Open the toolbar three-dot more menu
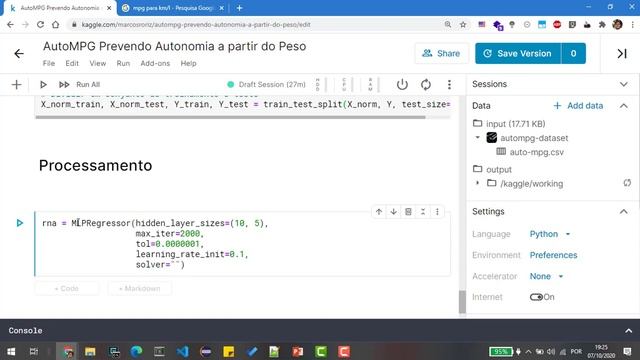This screenshot has height=360, width=640. tap(449, 84)
